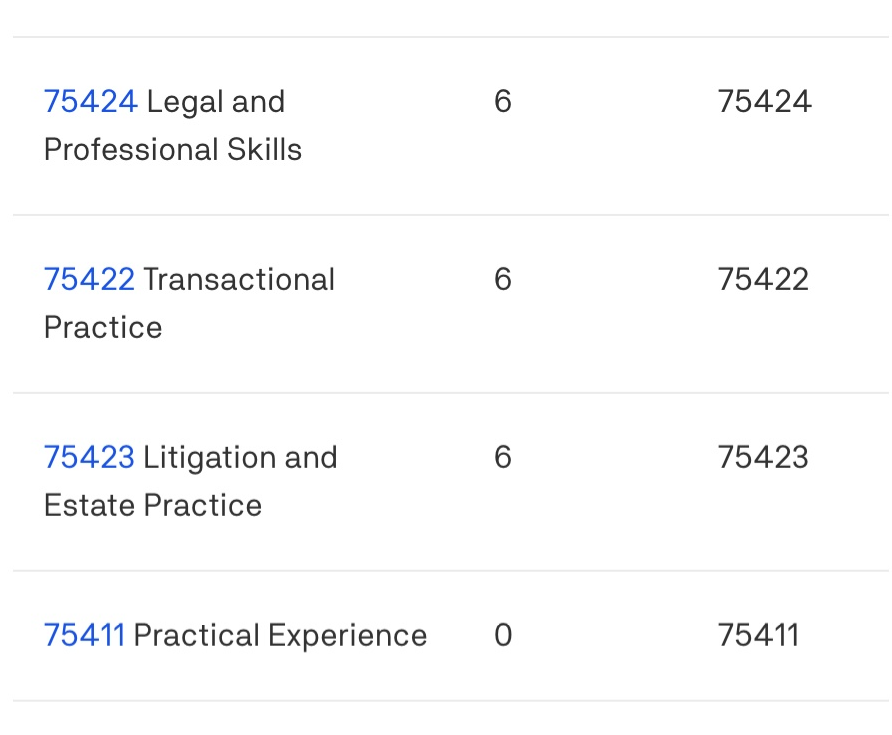Follow the 75423 subject link
Screen dimensions: 892x735
(89, 458)
